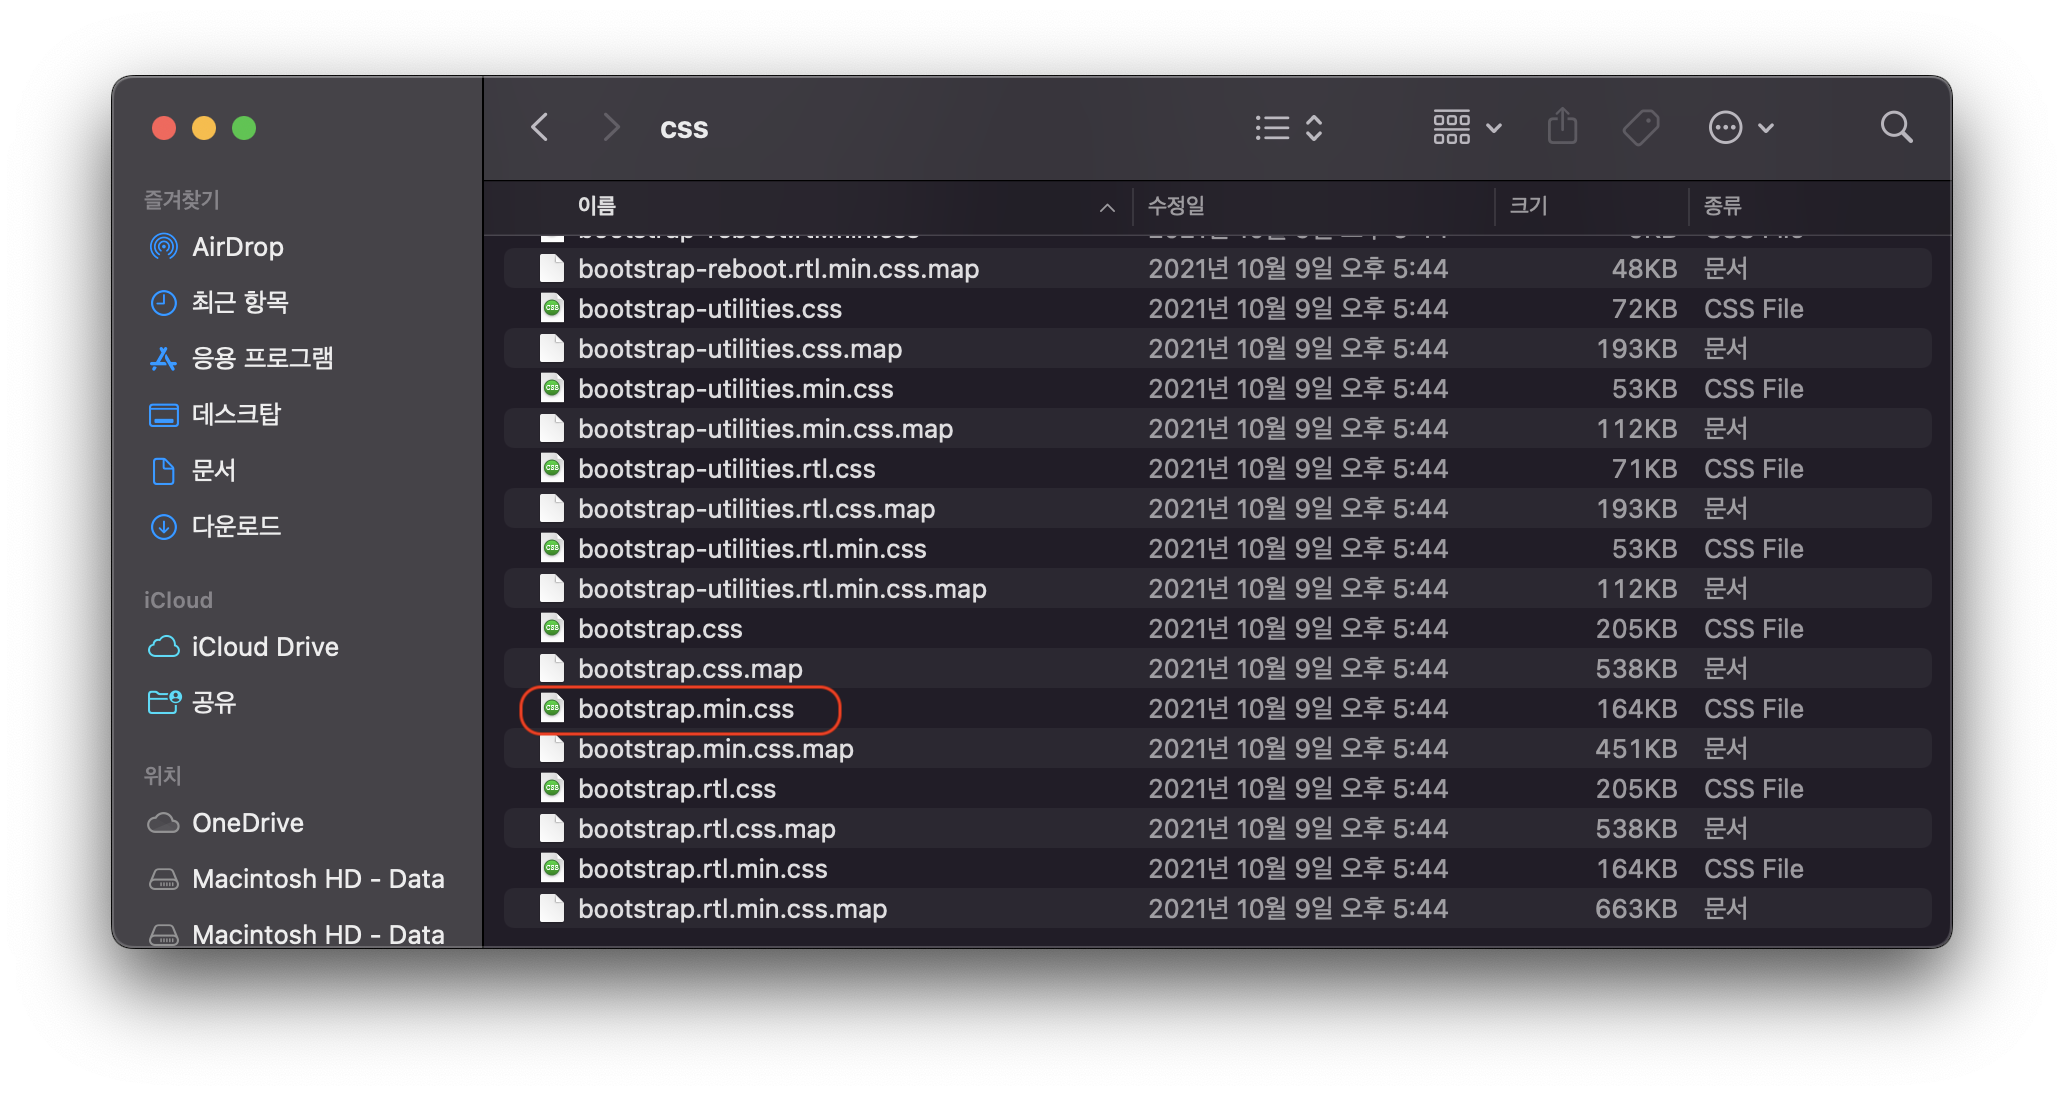Sort by 이름 column header
Viewport: 2064px width, 1096px height.
[x=597, y=206]
